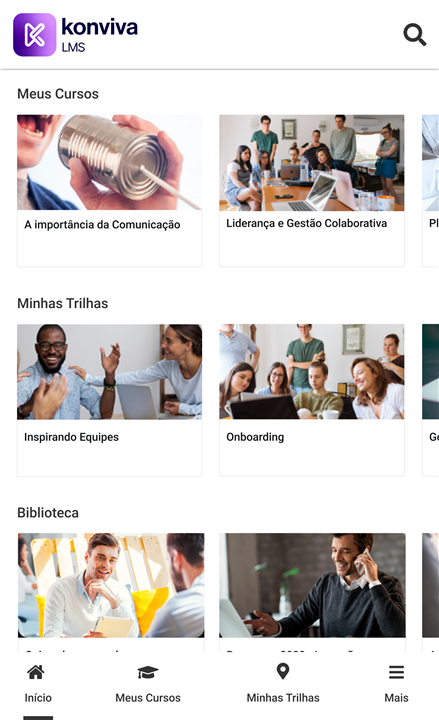439x720 pixels.
Task: Click the Onboarding trail title
Action: point(255,437)
